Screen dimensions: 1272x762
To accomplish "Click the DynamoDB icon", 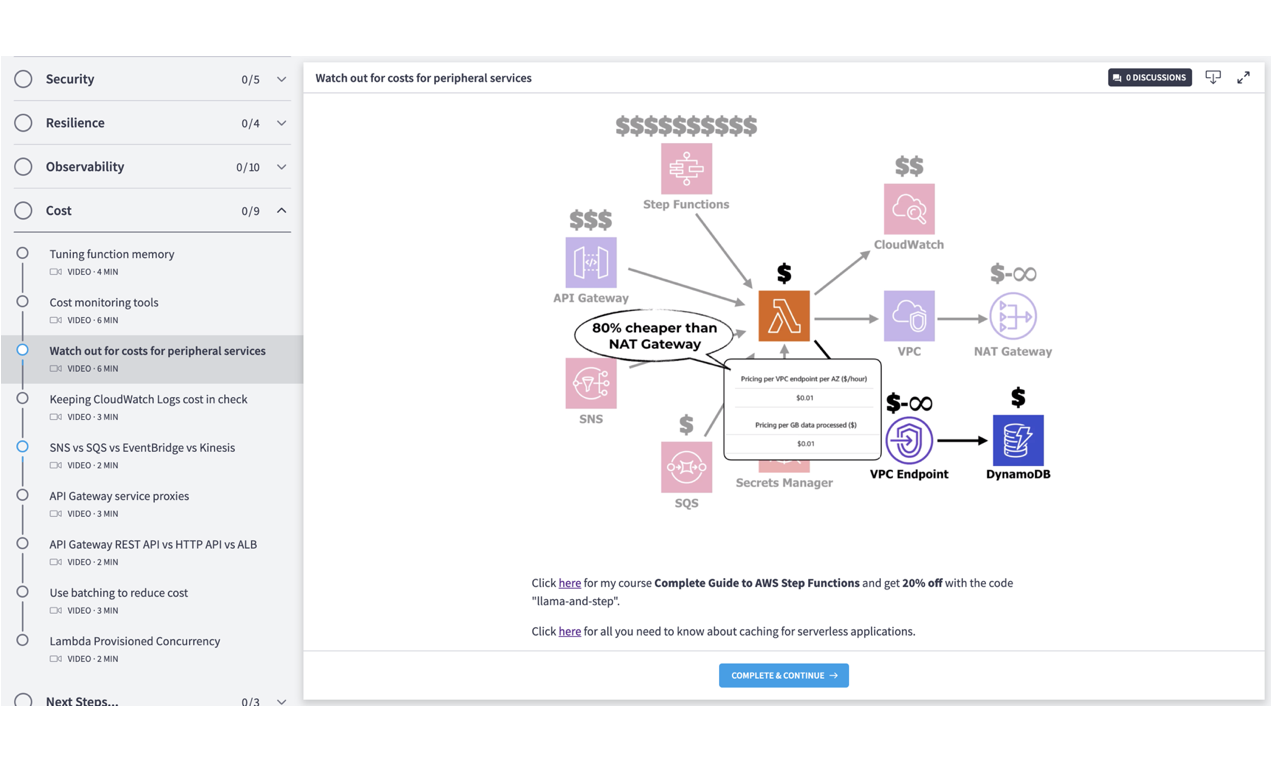I will point(1017,441).
